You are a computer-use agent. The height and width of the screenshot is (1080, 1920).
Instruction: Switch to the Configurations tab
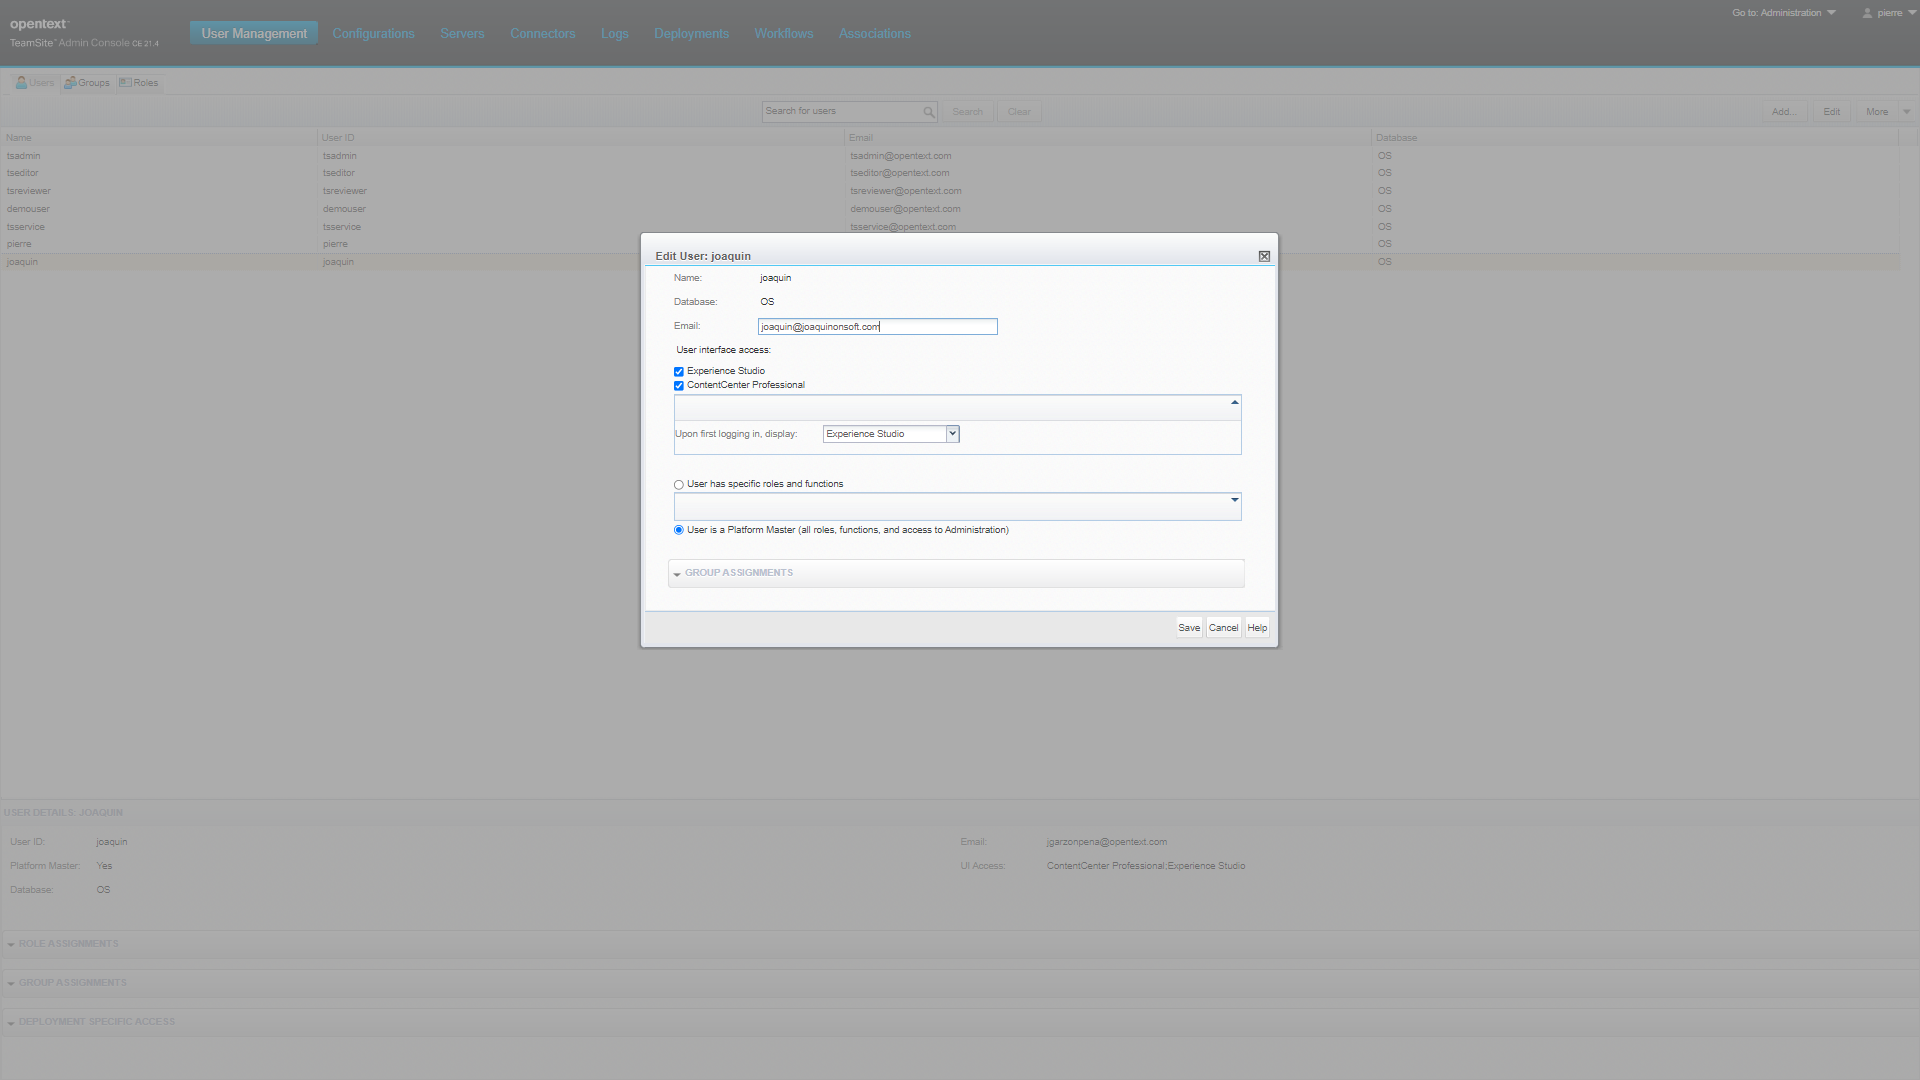tap(373, 34)
